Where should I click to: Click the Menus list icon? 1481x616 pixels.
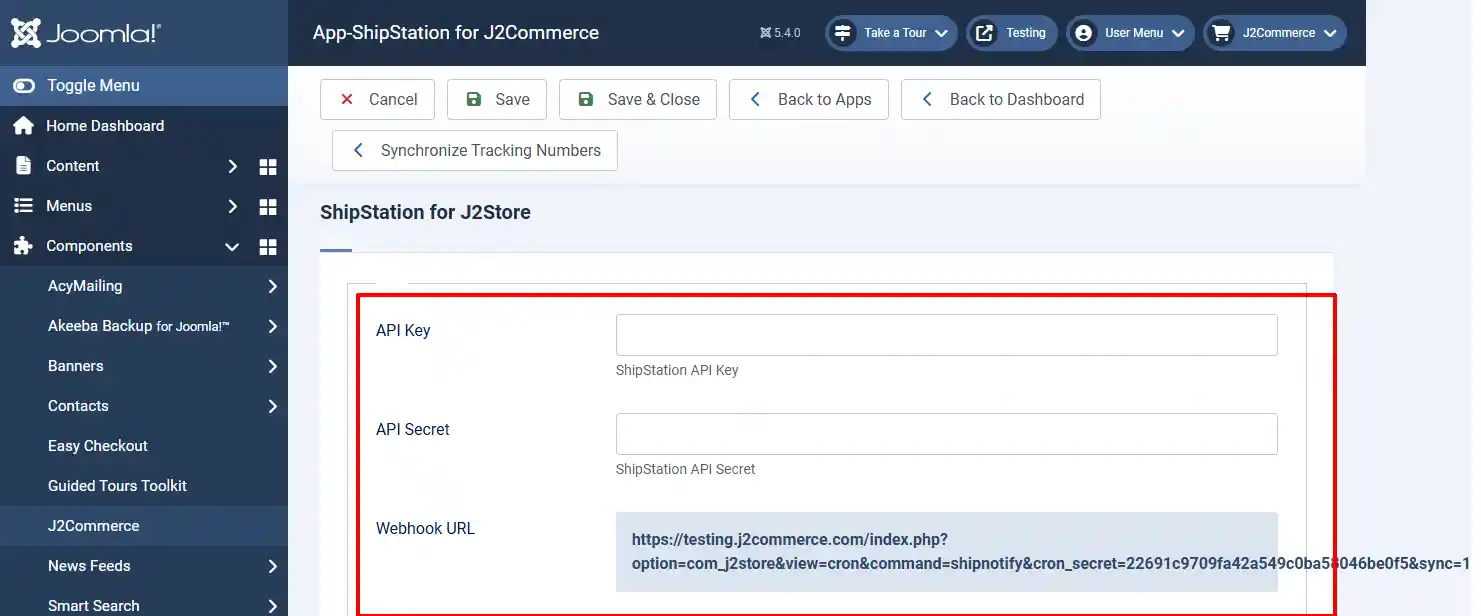pyautogui.click(x=23, y=206)
